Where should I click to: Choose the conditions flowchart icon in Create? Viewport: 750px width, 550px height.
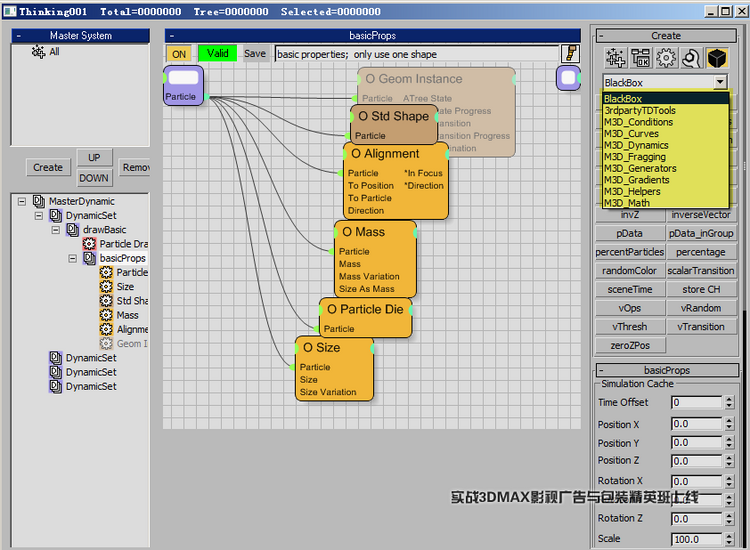pos(640,58)
